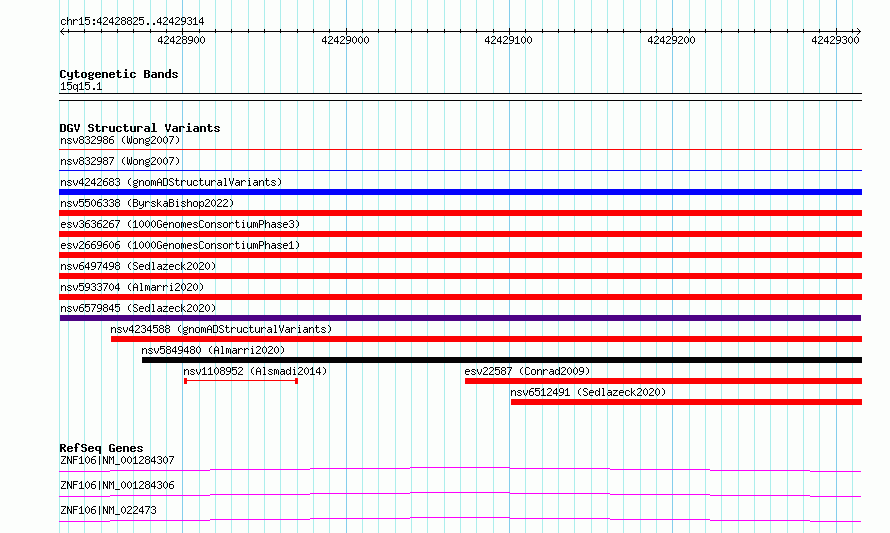
Task: Click the red nsv6497498 variant bar
Action: click(460, 276)
